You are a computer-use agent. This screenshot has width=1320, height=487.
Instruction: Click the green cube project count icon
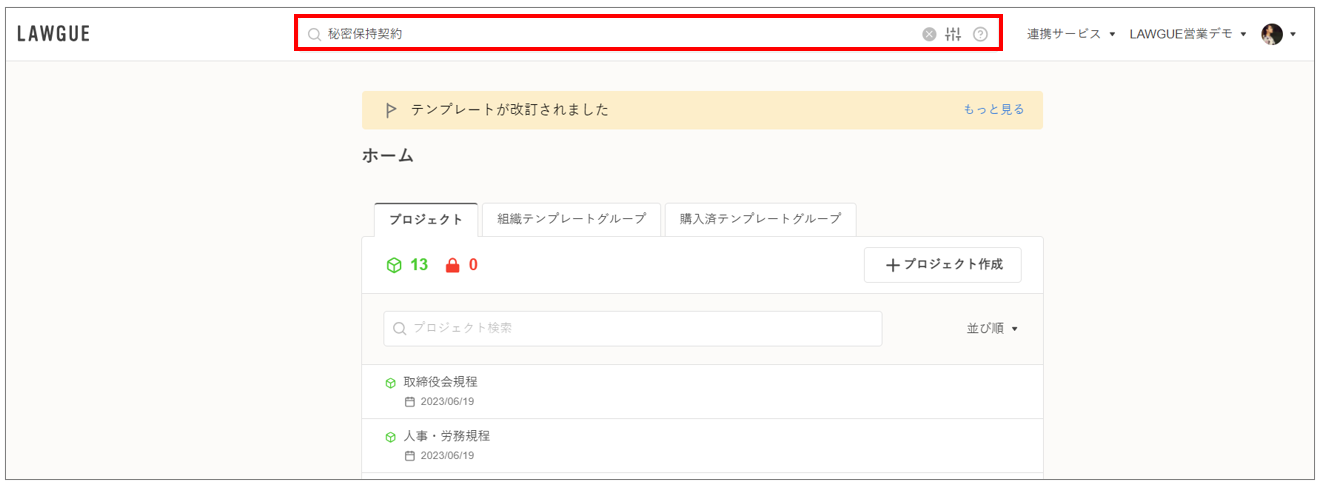click(394, 265)
